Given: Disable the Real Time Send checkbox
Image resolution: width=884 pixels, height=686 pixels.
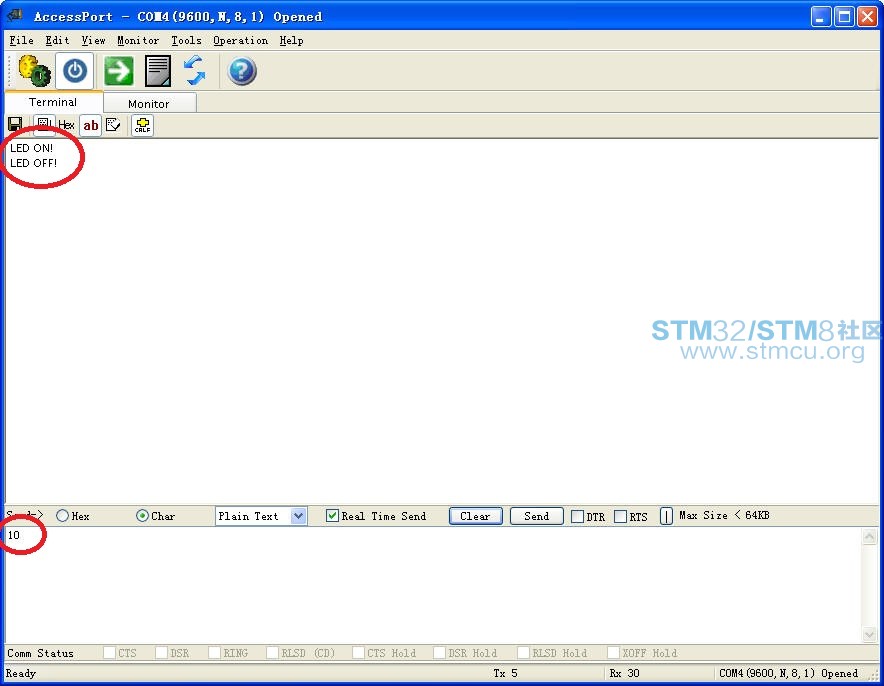Looking at the screenshot, I should 331,515.
